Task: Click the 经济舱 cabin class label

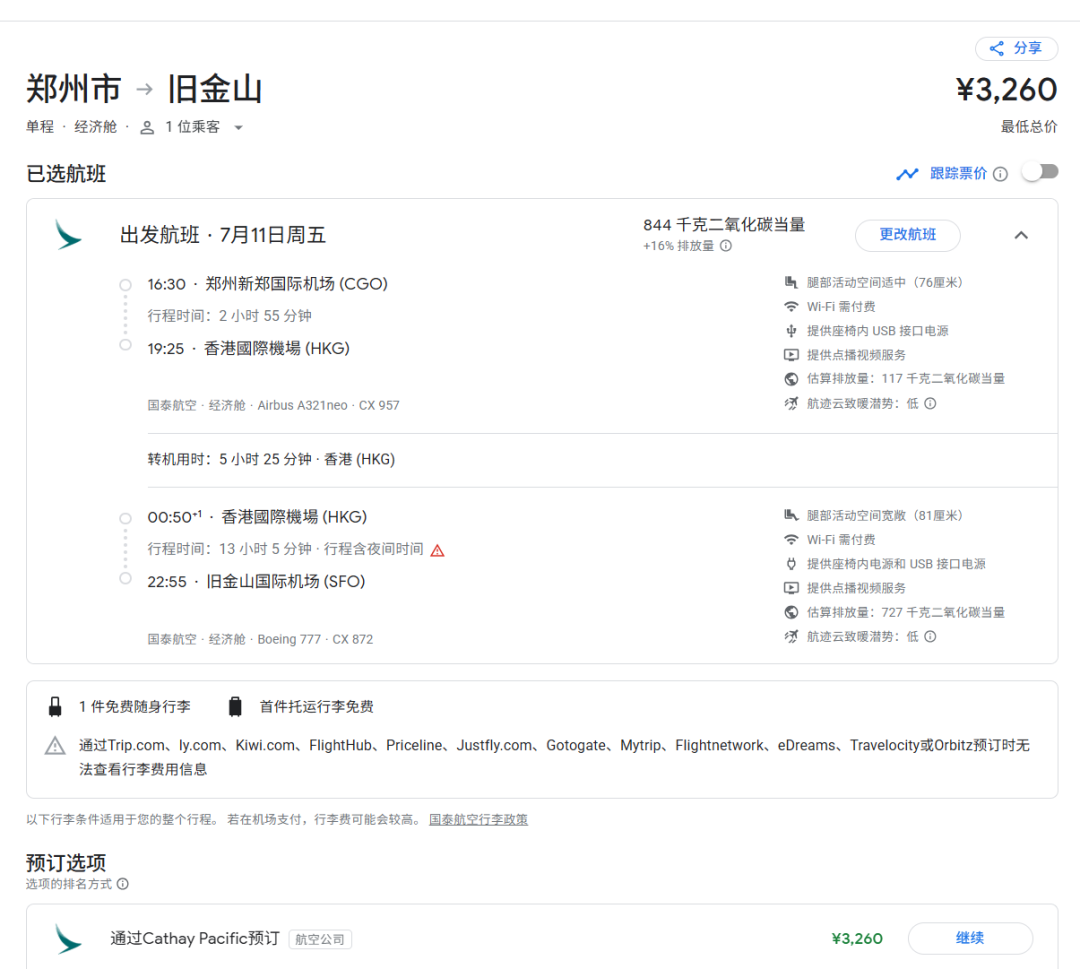Action: (x=95, y=127)
